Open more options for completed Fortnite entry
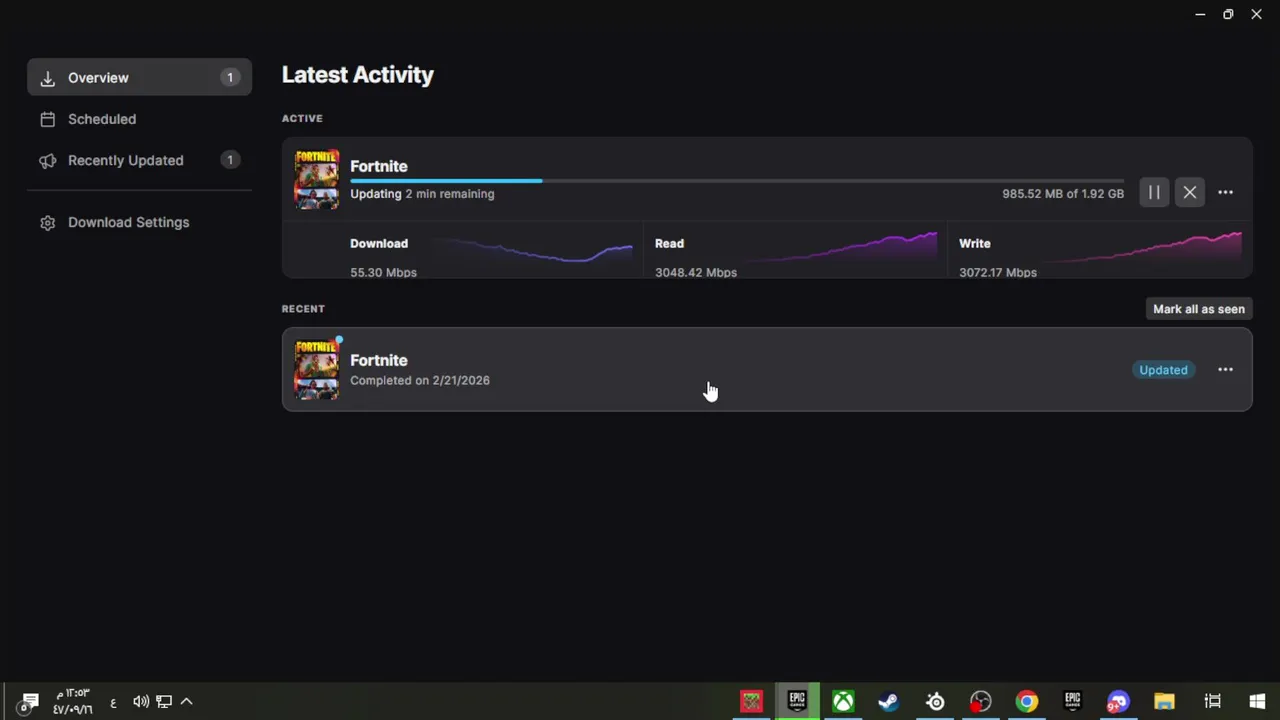Image resolution: width=1280 pixels, height=720 pixels. (x=1225, y=370)
